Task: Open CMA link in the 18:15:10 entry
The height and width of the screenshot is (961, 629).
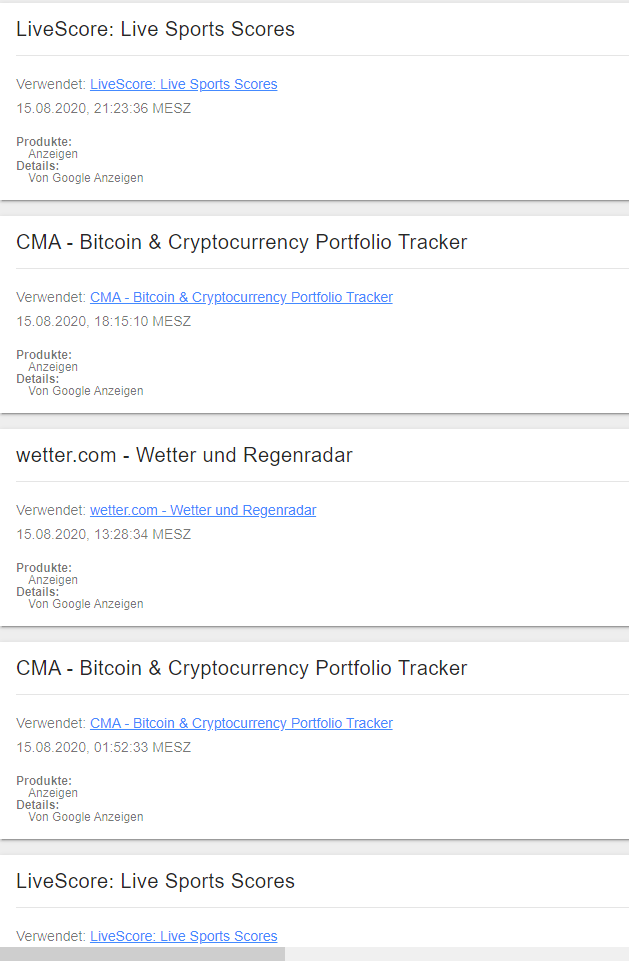Action: tap(241, 297)
